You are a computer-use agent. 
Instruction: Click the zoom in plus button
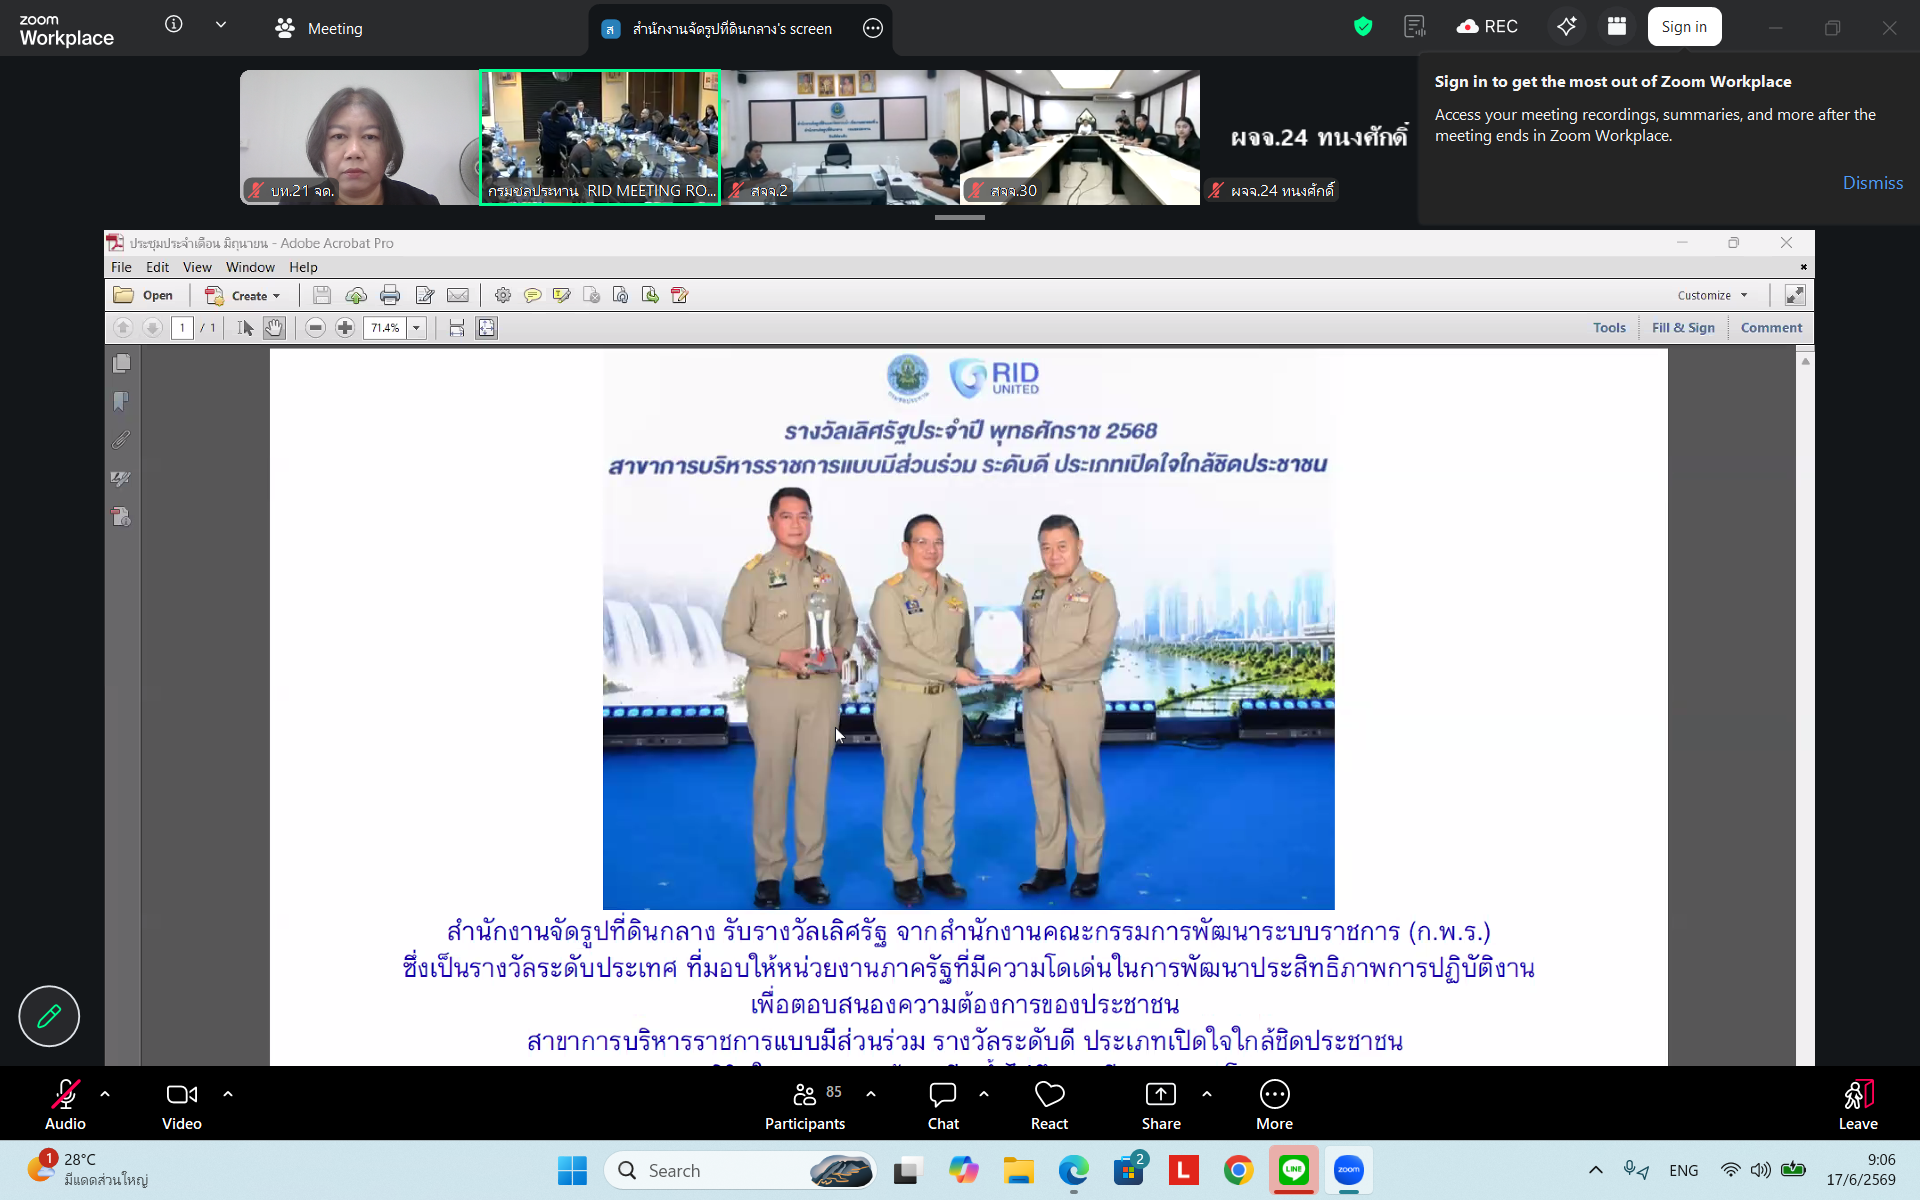click(x=345, y=328)
